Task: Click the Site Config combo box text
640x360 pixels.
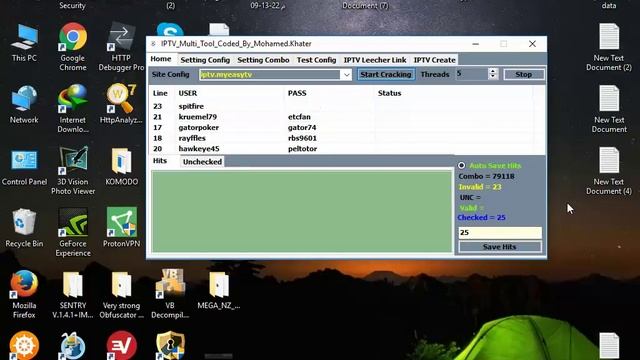Action: pos(269,75)
